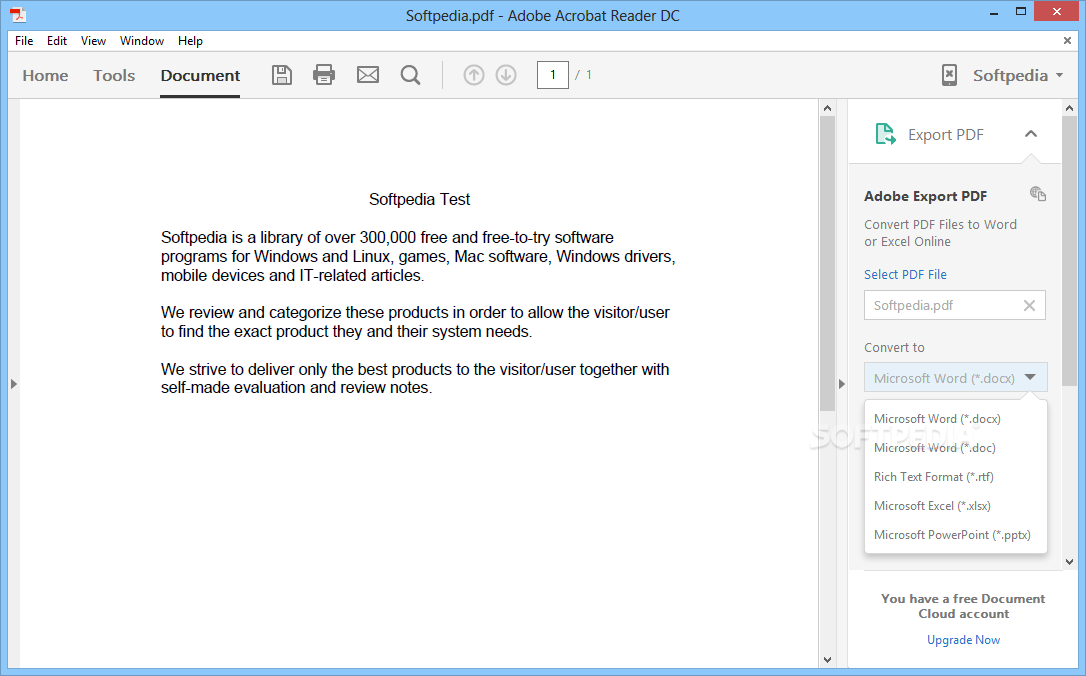
Task: Click right panel scrollbar down arrow
Action: click(1069, 562)
